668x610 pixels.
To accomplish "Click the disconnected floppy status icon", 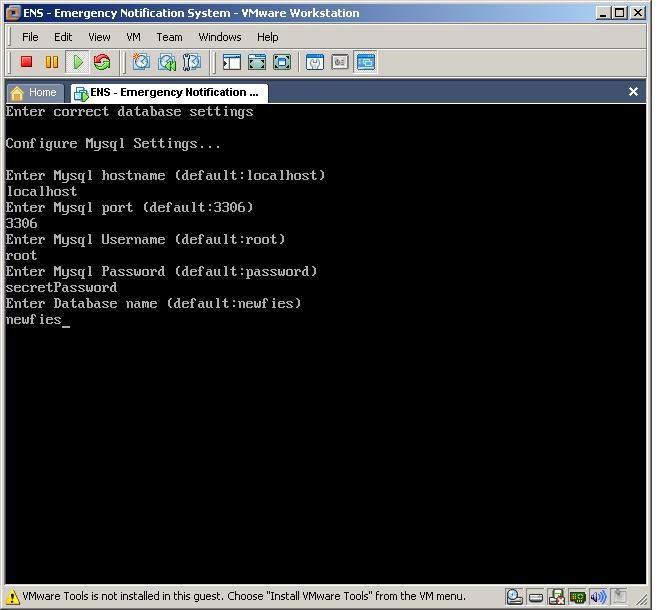I will (556, 597).
